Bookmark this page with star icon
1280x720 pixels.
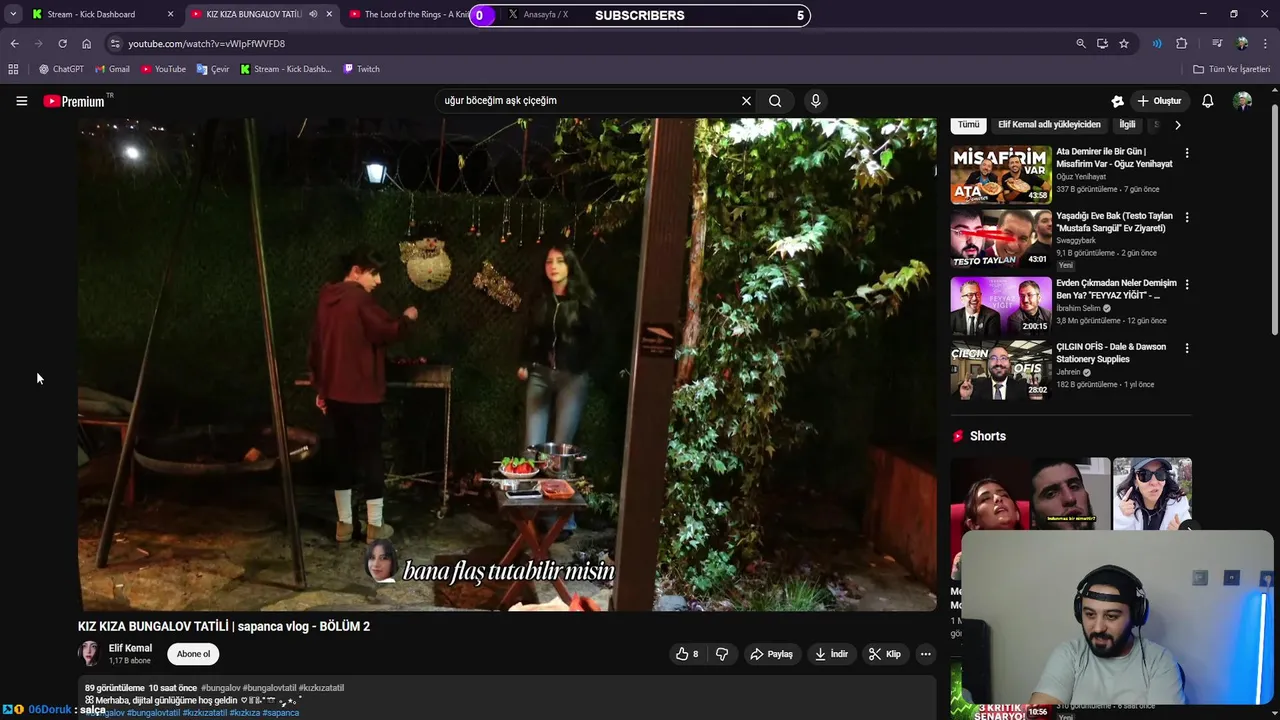coord(1124,44)
